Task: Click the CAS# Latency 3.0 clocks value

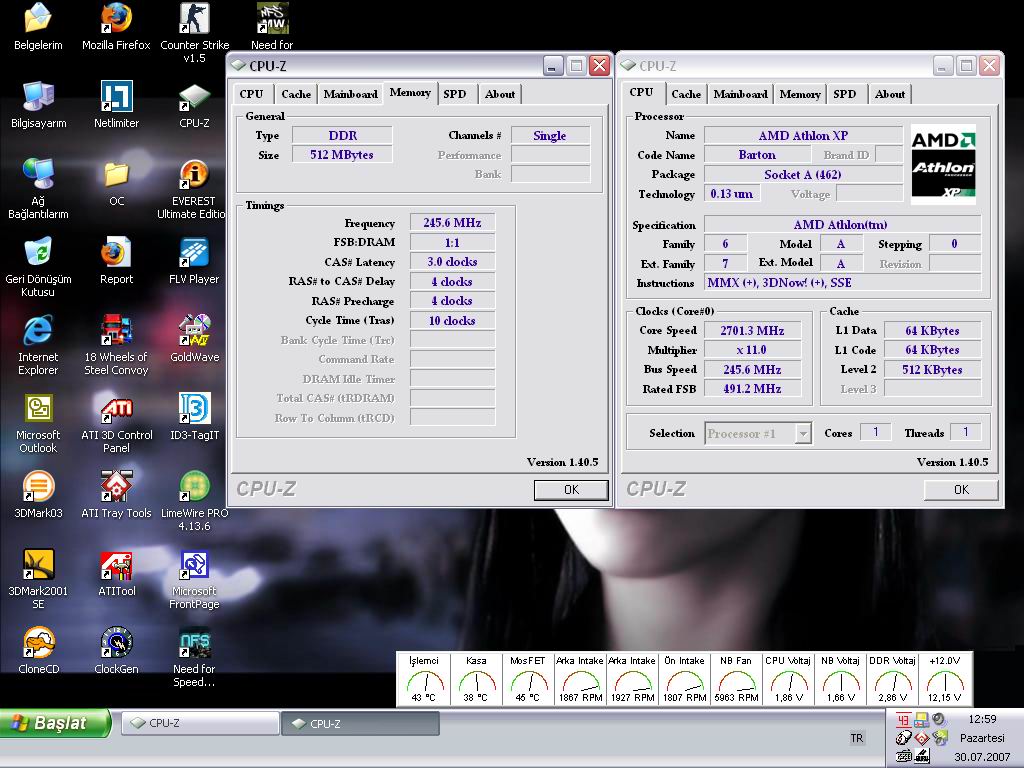Action: (x=452, y=262)
